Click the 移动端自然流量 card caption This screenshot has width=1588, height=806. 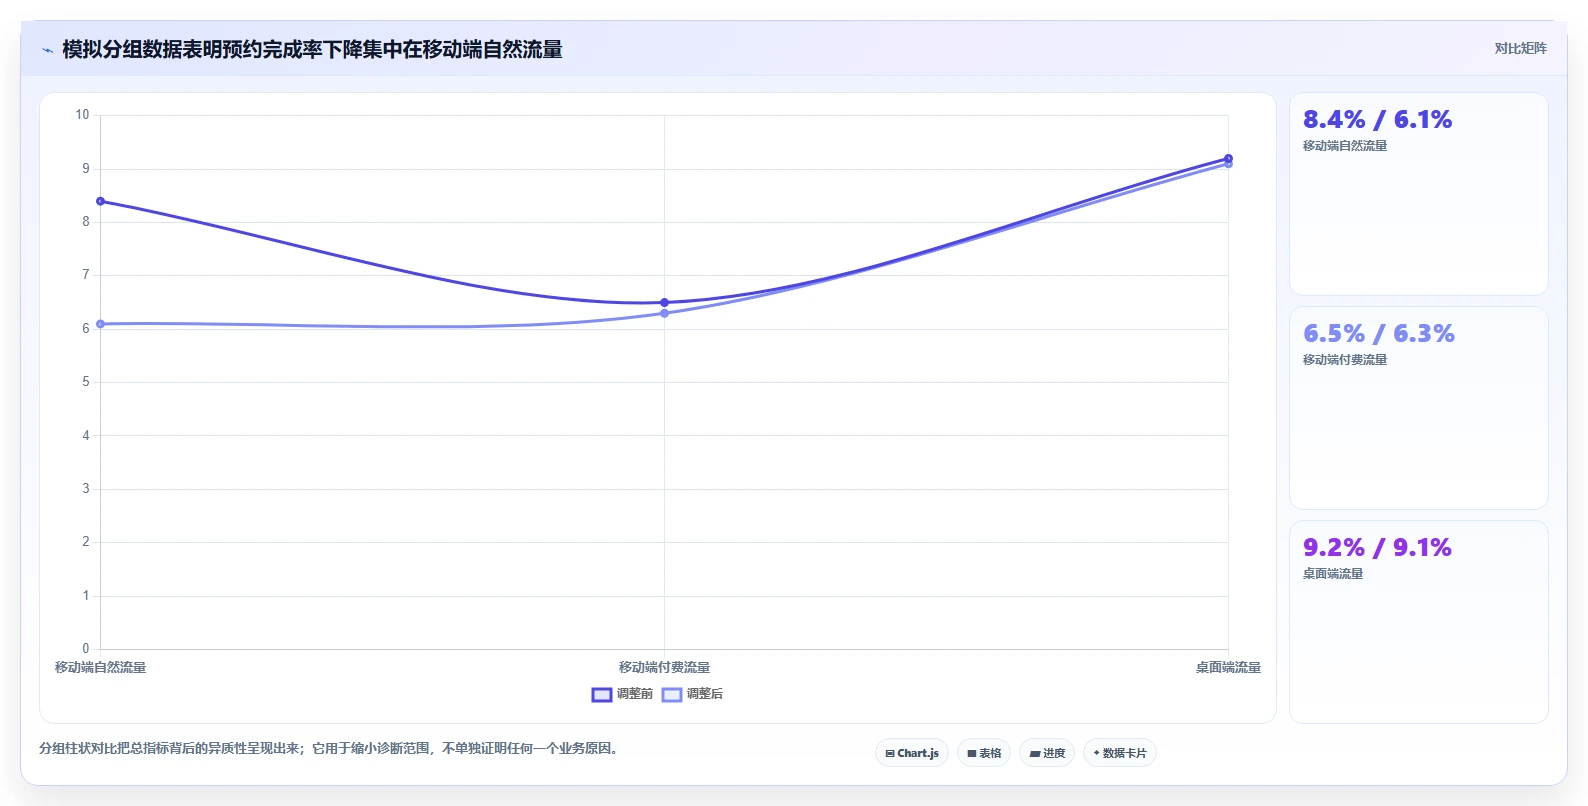(x=1345, y=145)
